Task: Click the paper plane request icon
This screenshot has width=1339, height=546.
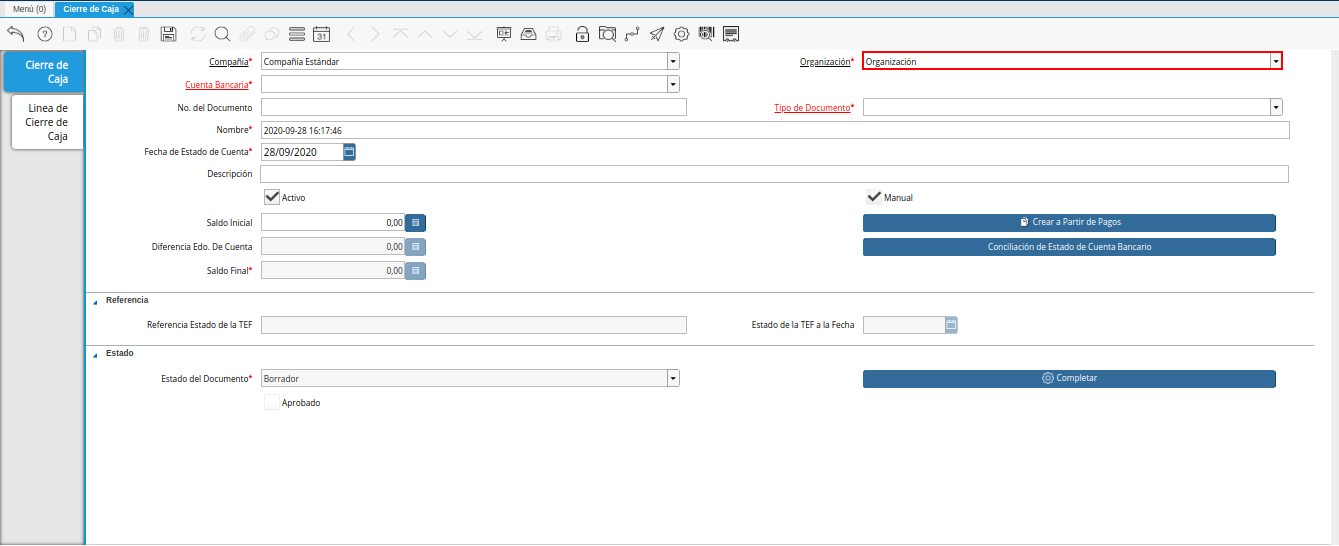Action: tap(657, 34)
